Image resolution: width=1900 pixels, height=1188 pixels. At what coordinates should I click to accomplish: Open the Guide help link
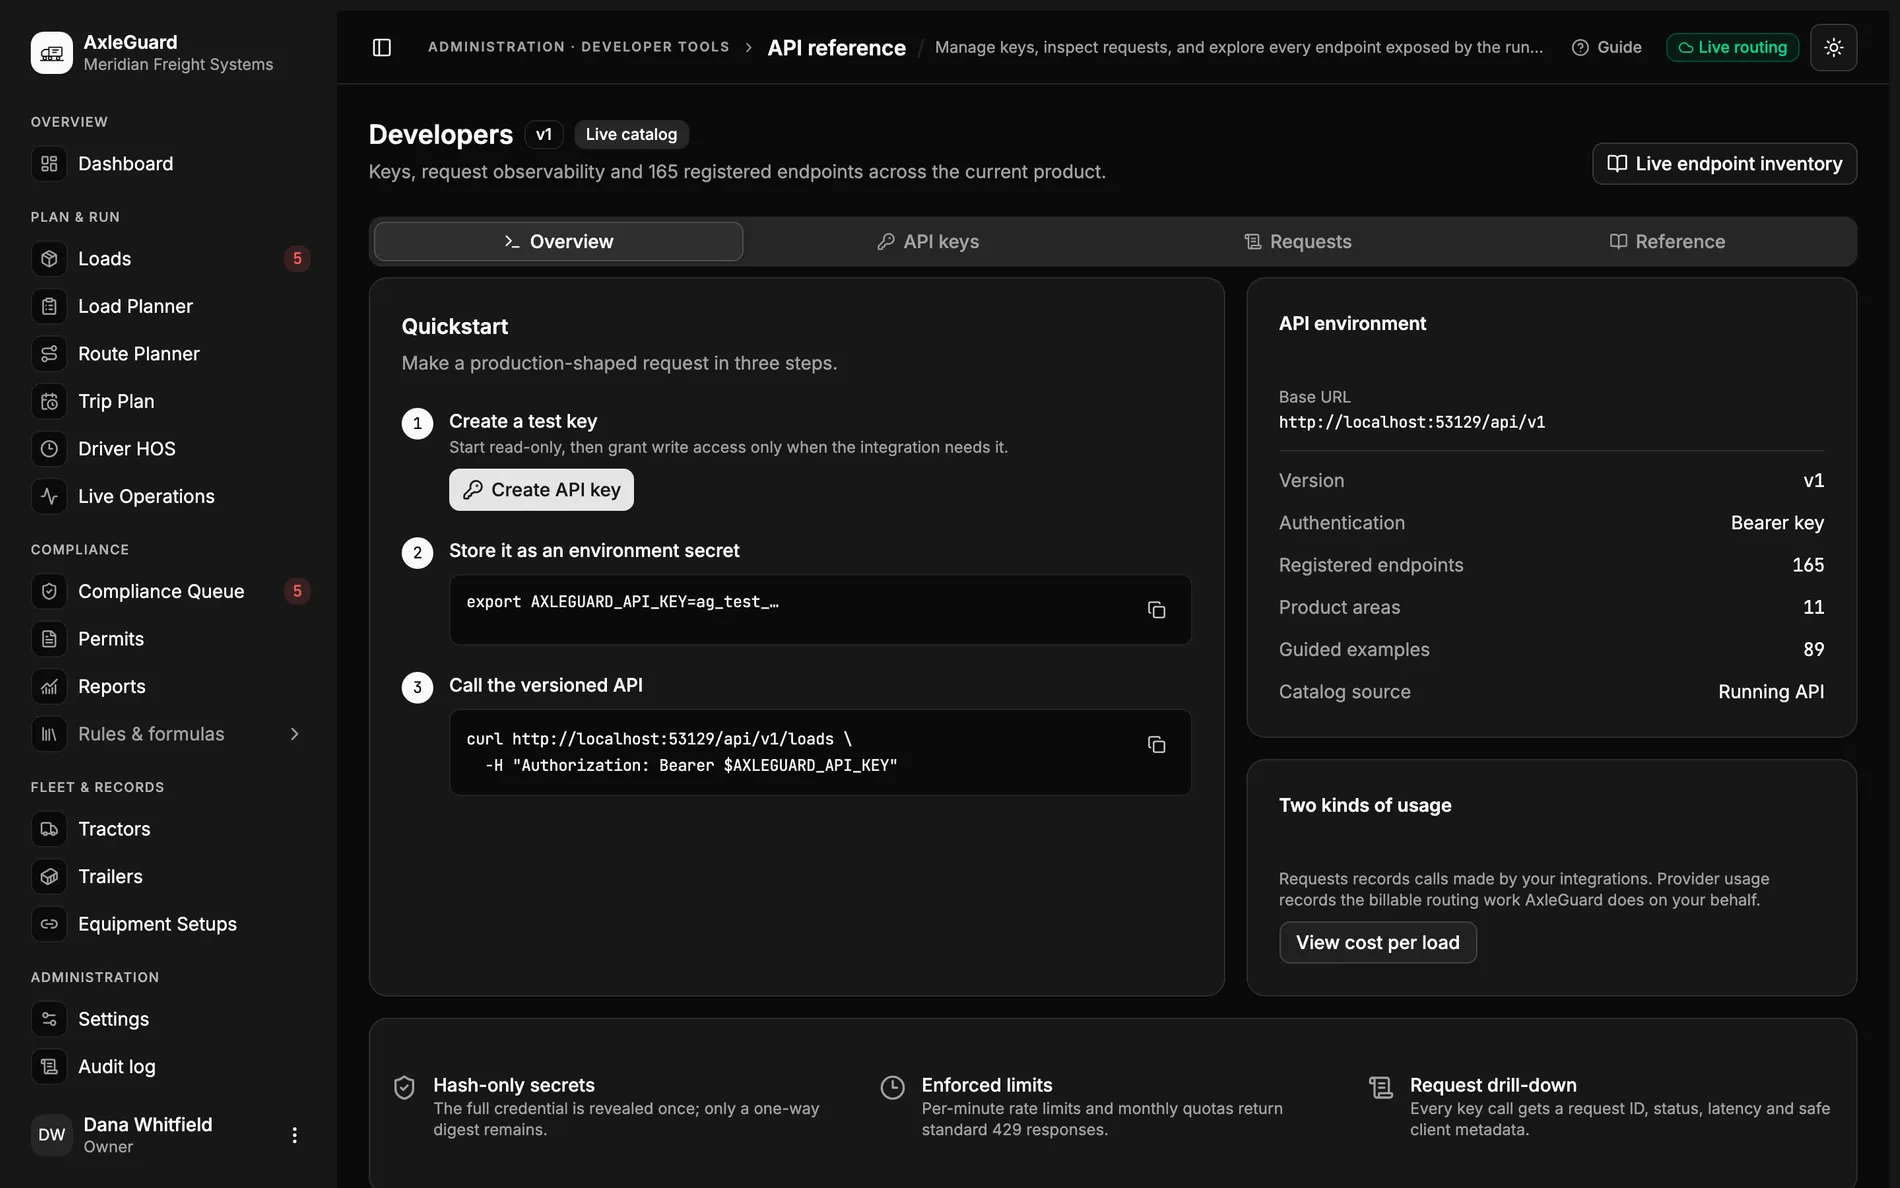pos(1607,47)
